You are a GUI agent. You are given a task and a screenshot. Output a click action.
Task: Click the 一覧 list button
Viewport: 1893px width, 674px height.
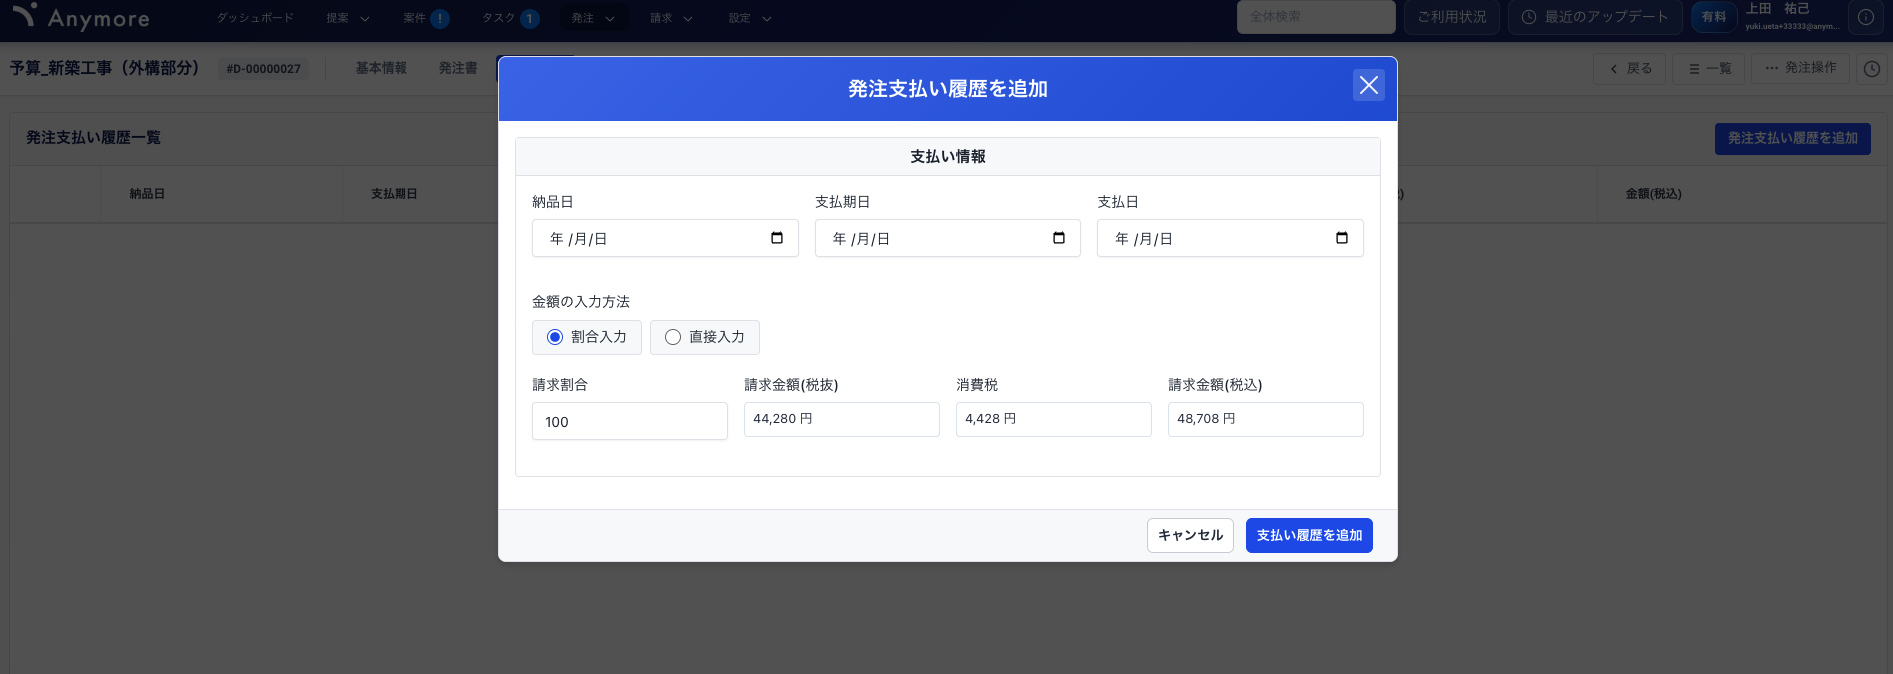click(1709, 68)
